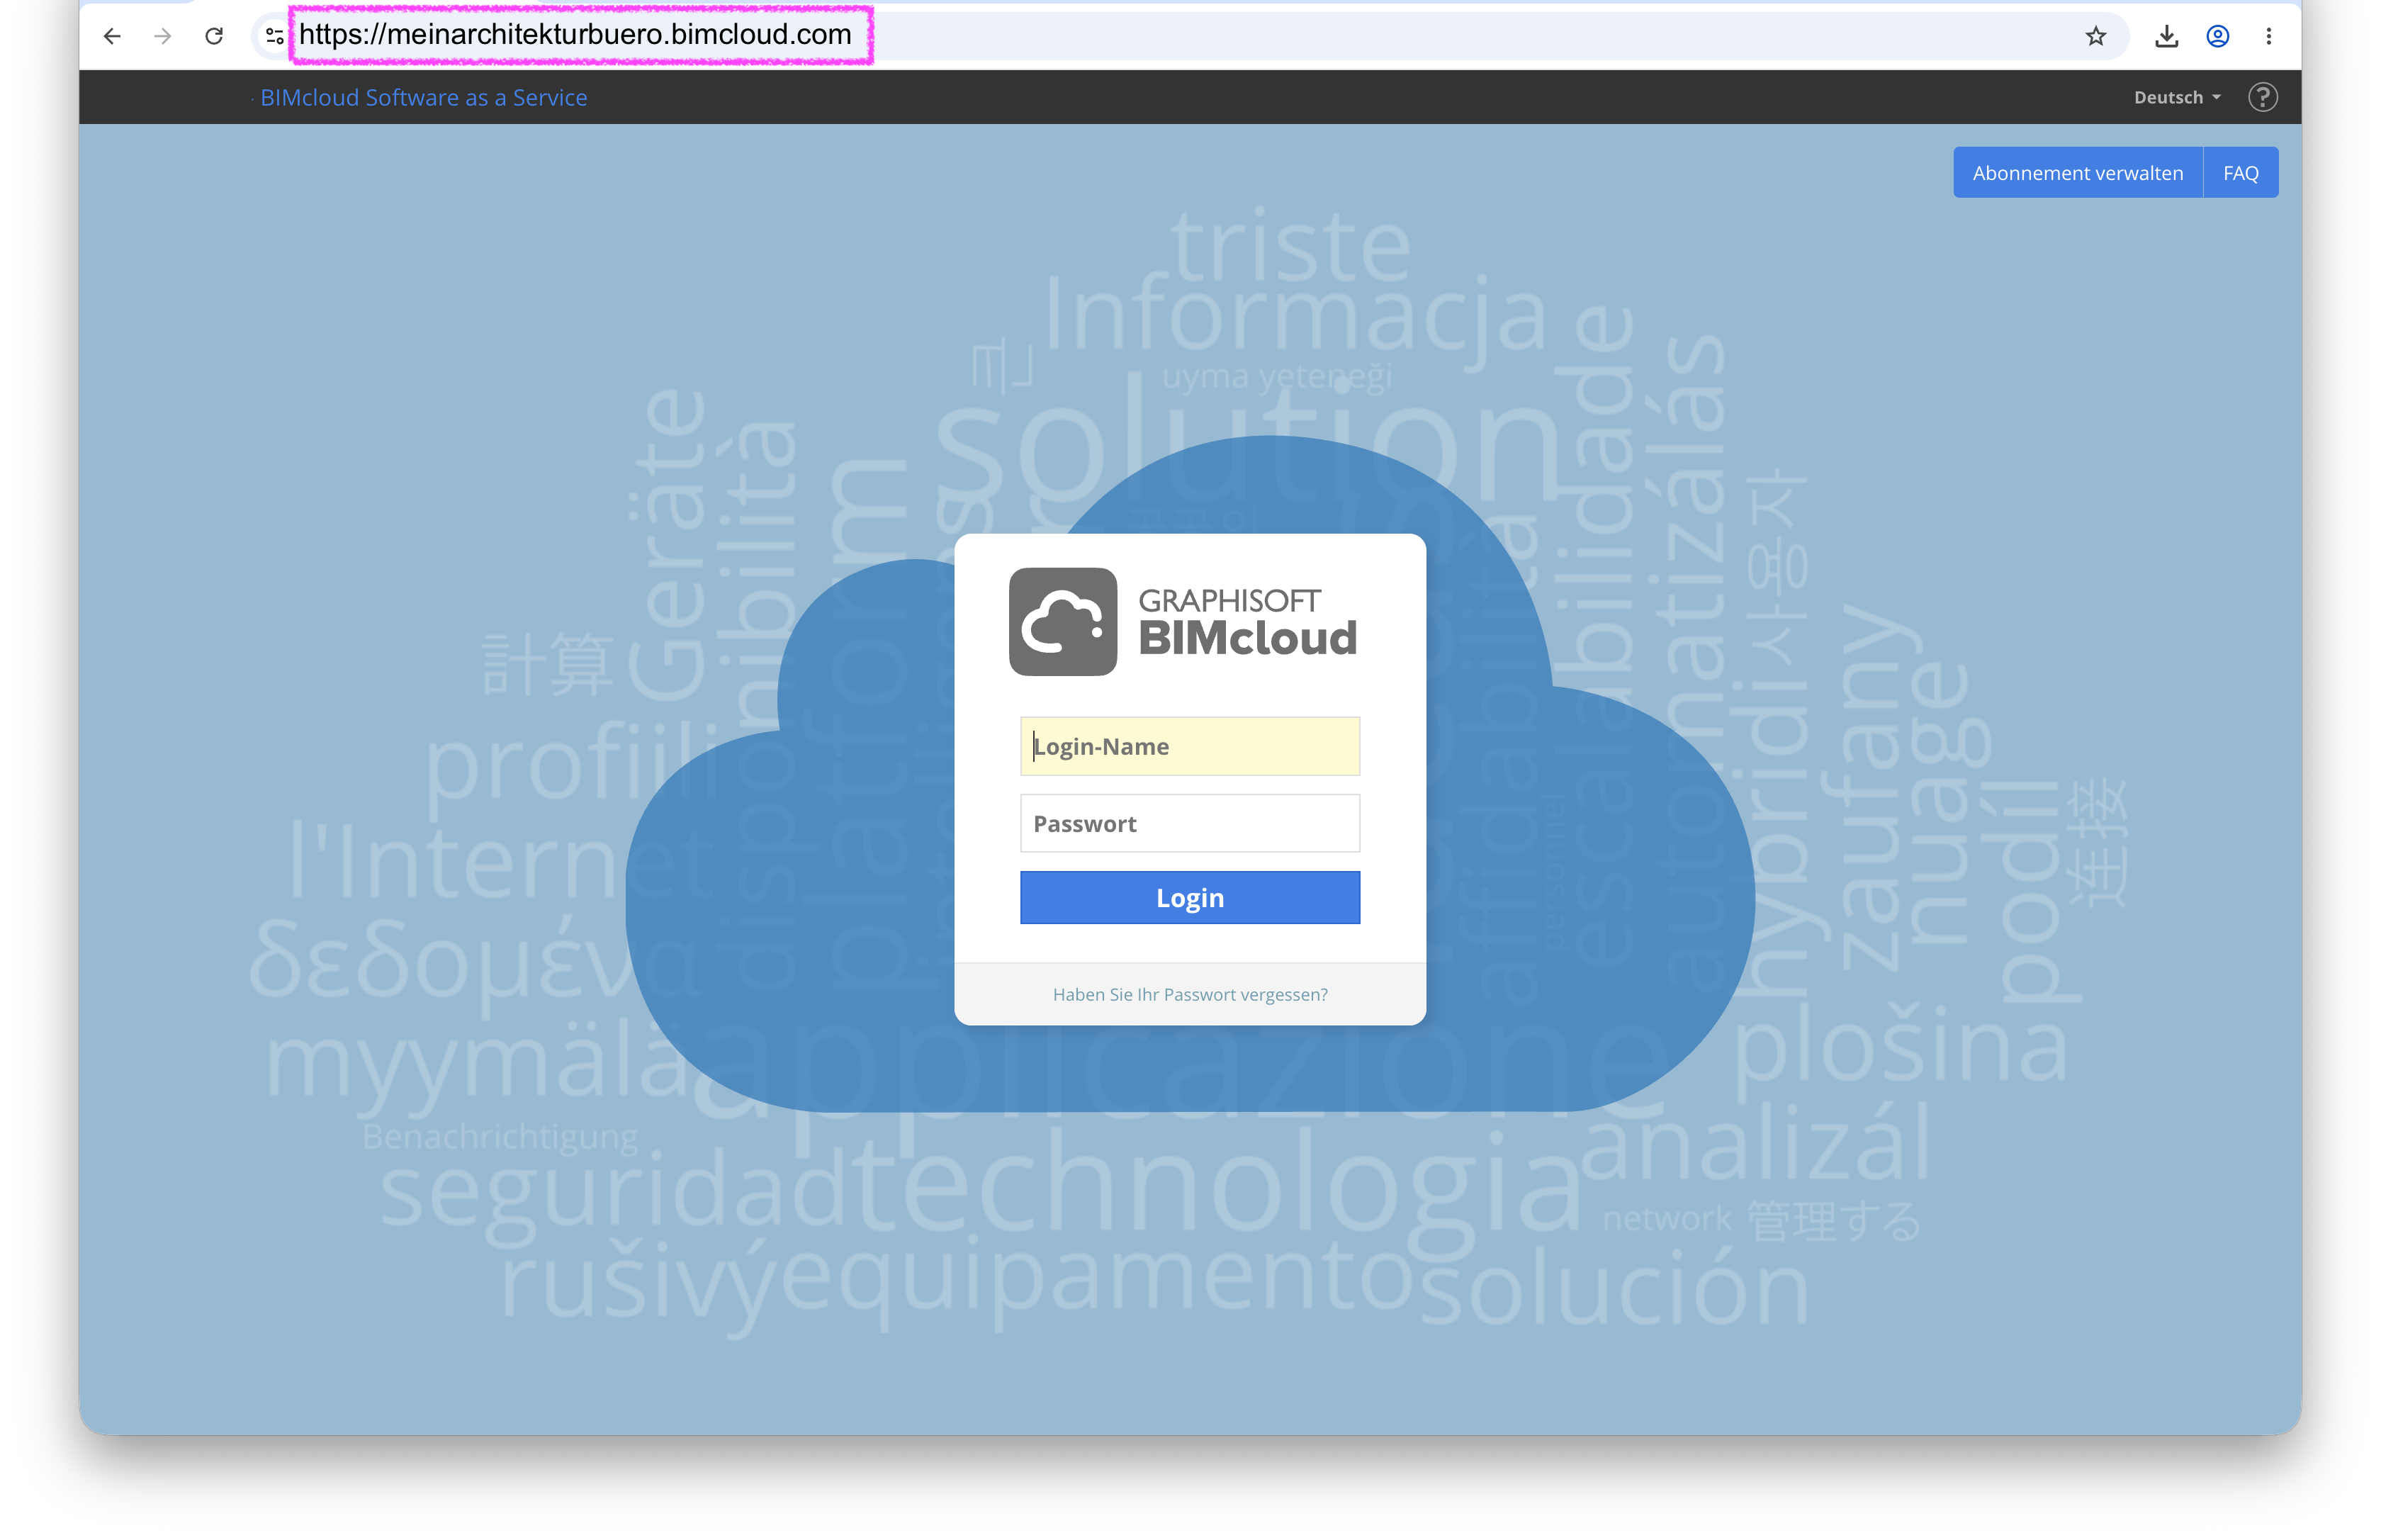
Task: Open the help question mark icon
Action: [x=2262, y=97]
